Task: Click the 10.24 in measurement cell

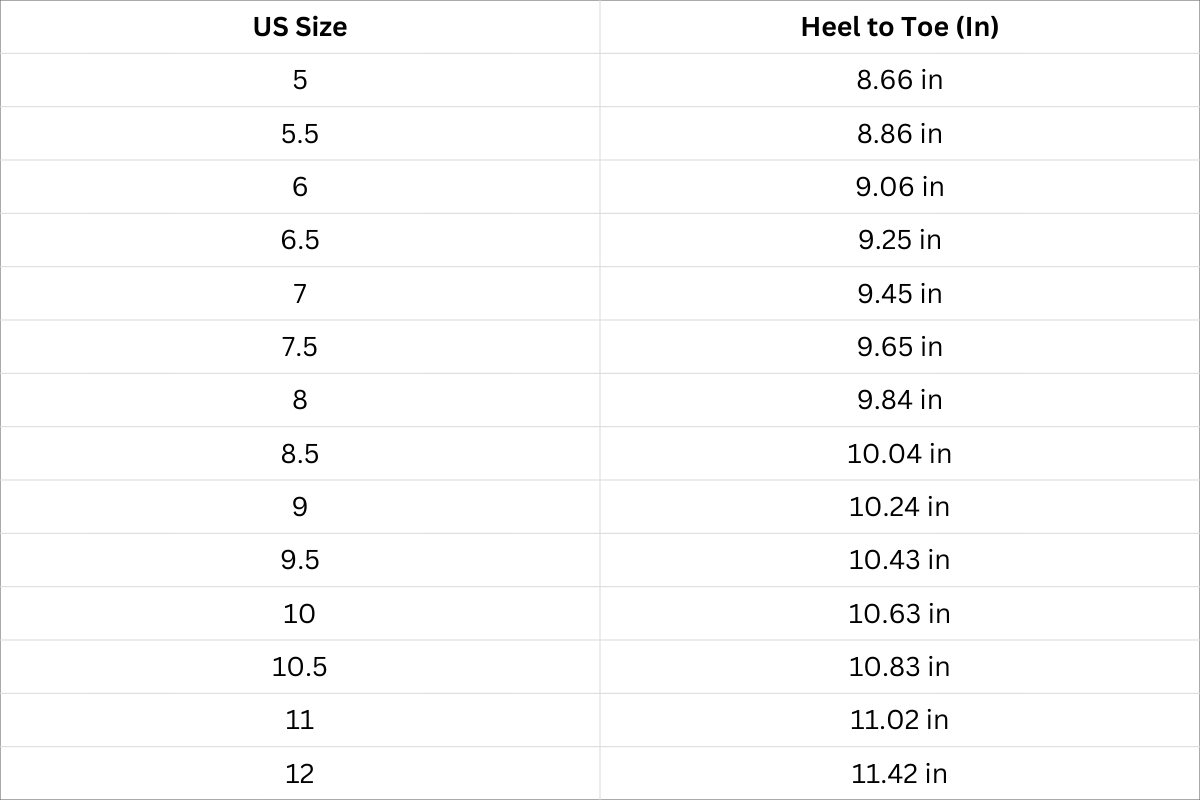Action: click(x=899, y=507)
